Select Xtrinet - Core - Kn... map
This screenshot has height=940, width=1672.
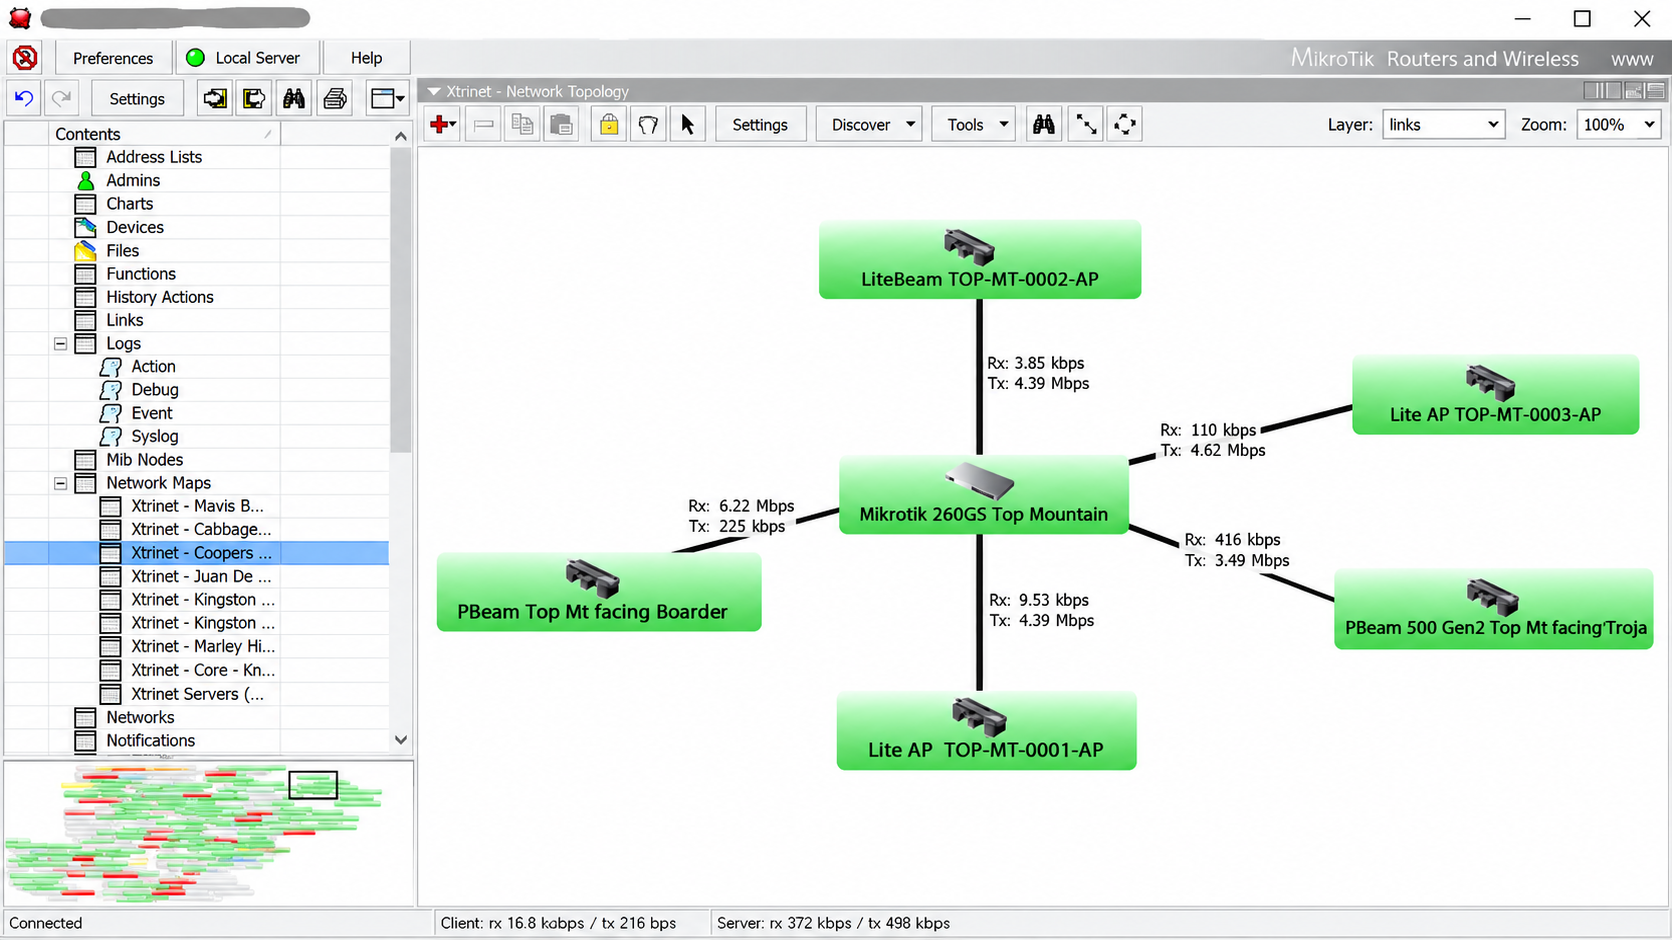[203, 670]
